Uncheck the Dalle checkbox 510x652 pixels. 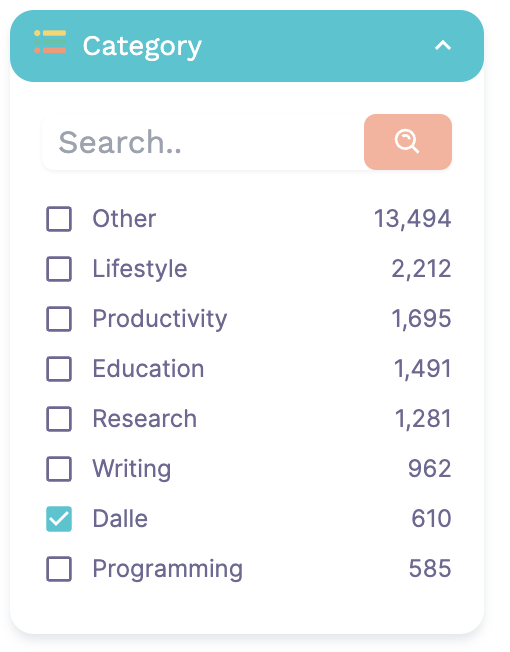click(59, 519)
